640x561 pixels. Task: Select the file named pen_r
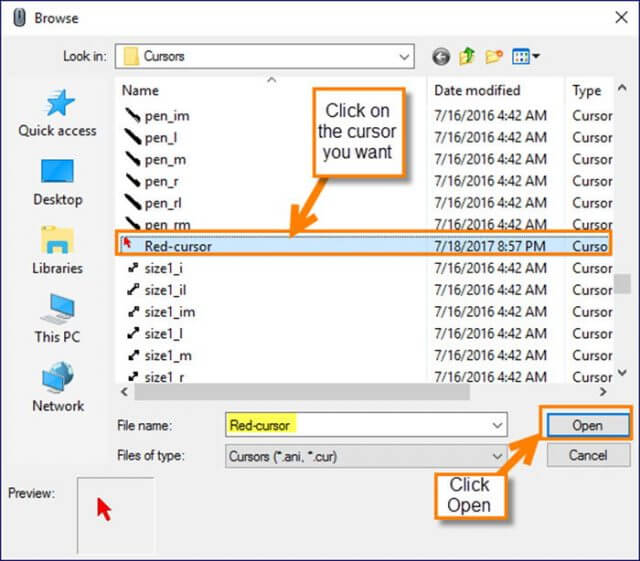(162, 181)
